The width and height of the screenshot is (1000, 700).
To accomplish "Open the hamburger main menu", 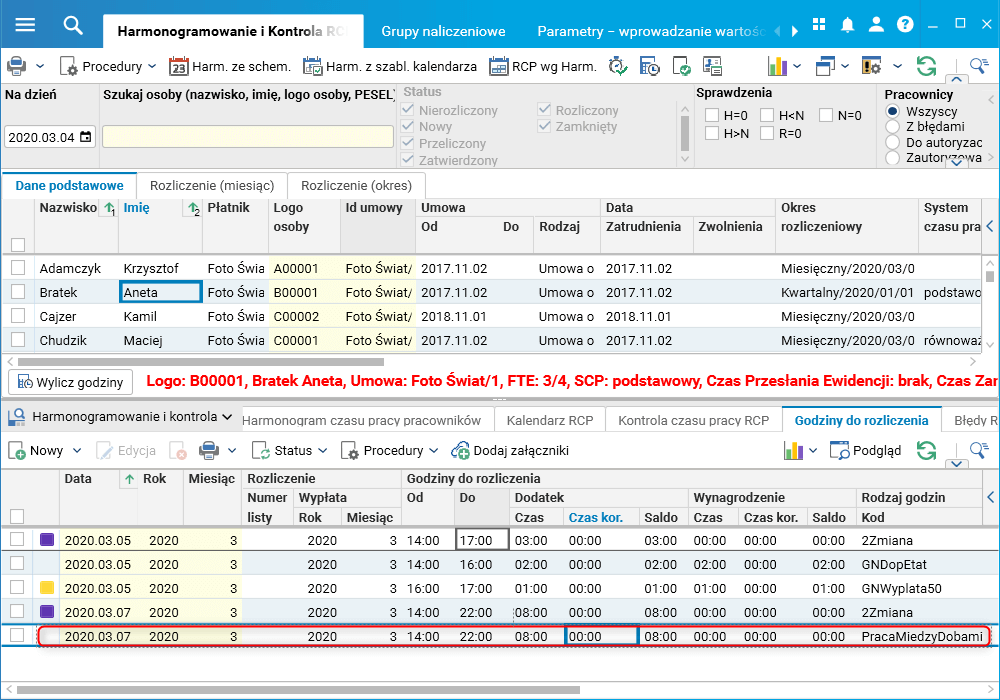I will click(x=25, y=25).
